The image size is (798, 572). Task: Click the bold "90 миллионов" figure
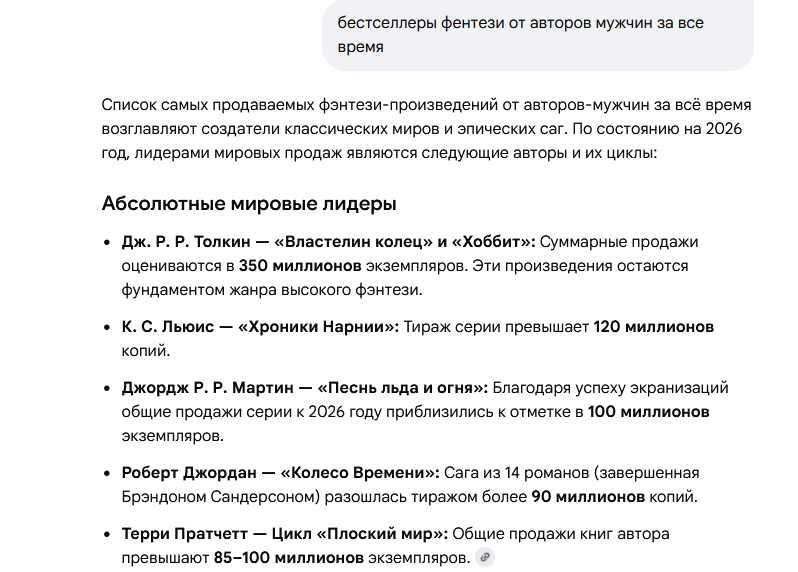(x=587, y=496)
